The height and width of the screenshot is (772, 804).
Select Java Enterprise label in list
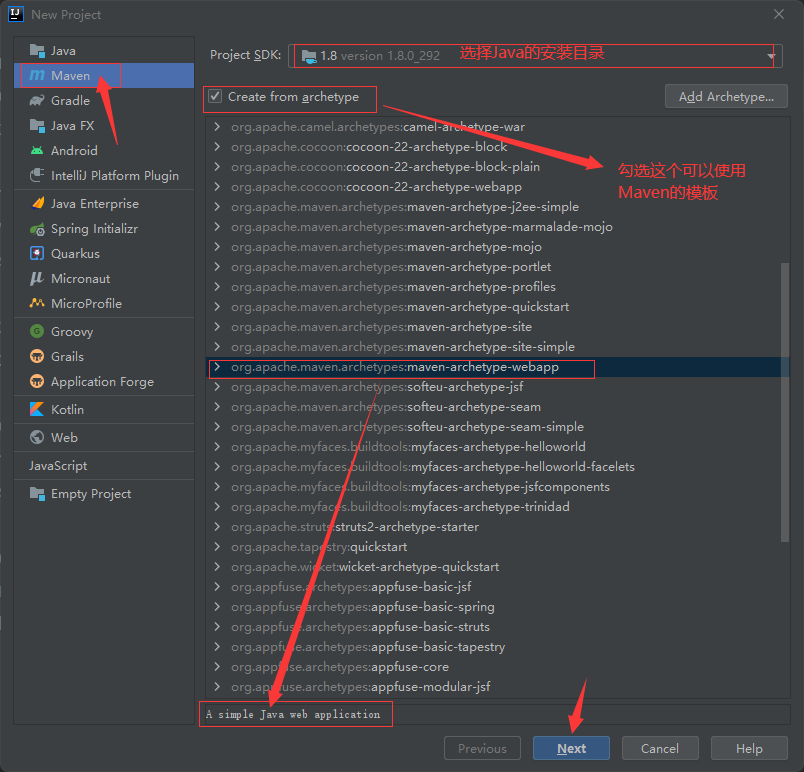pyautogui.click(x=95, y=204)
